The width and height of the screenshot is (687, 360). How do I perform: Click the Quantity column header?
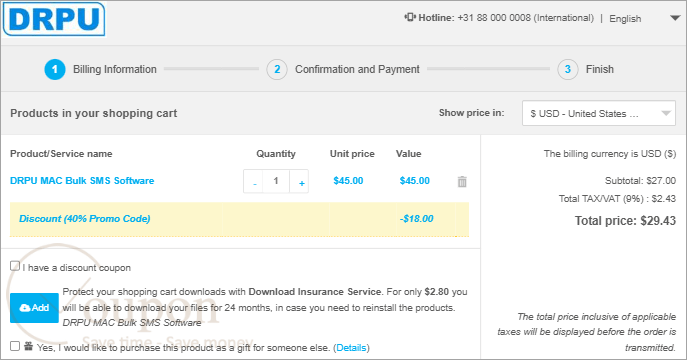click(276, 154)
